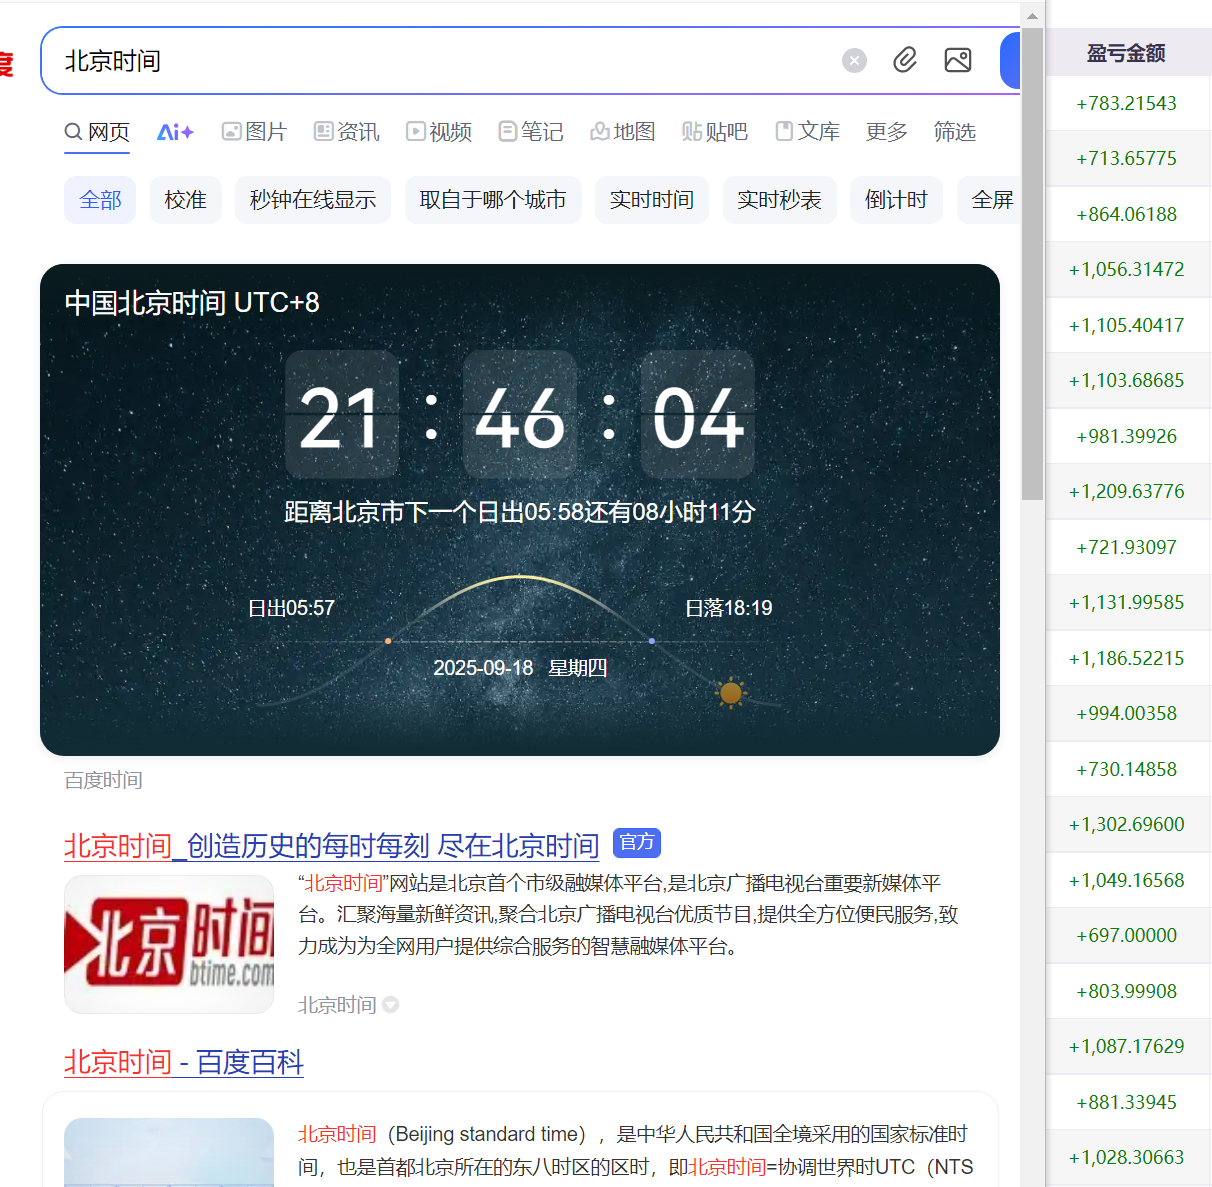This screenshot has width=1212, height=1187.
Task: Expand the 北京时间 source dropdown arrow
Action: [391, 1005]
